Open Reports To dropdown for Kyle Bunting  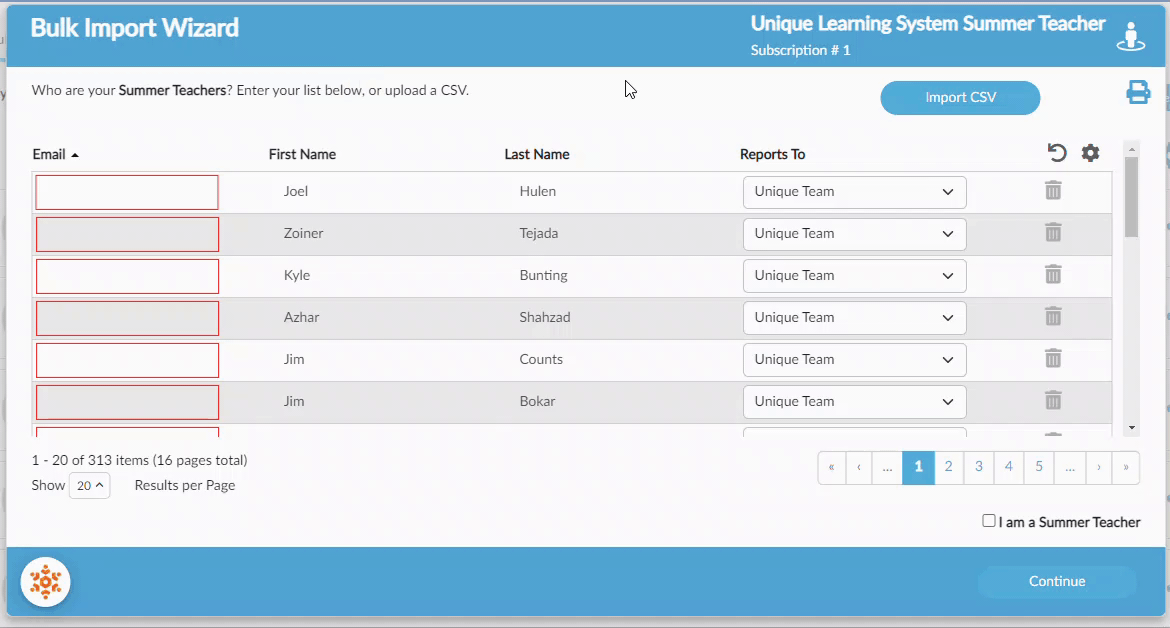coord(854,275)
